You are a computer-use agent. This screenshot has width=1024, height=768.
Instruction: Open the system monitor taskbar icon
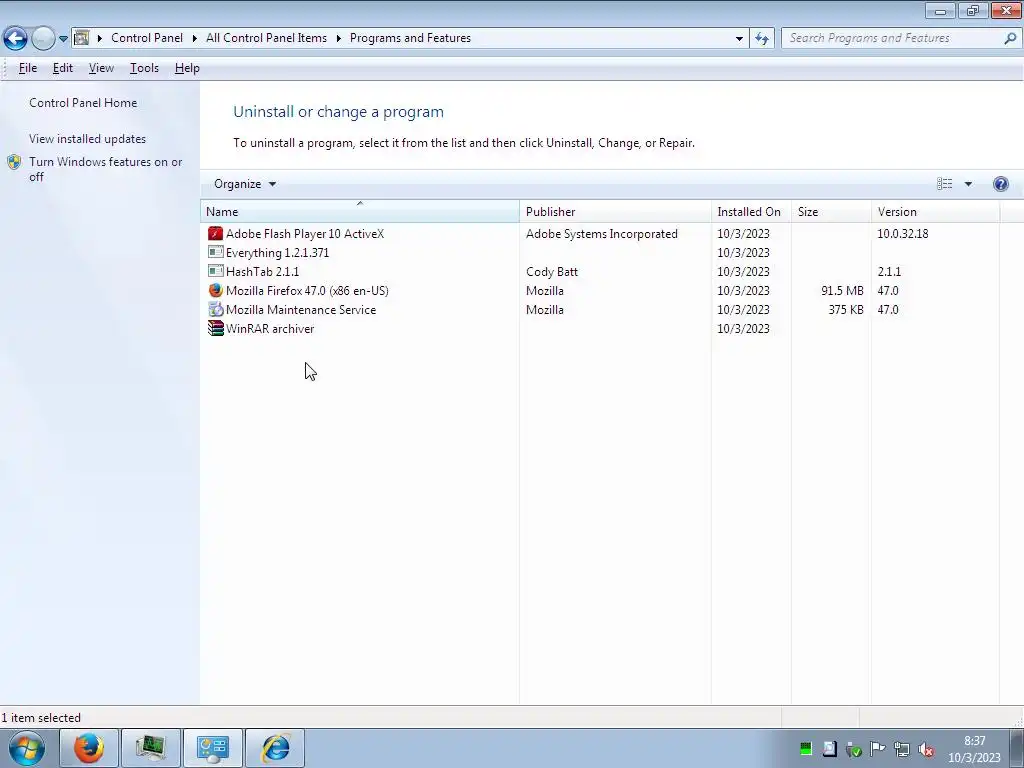tap(151, 748)
